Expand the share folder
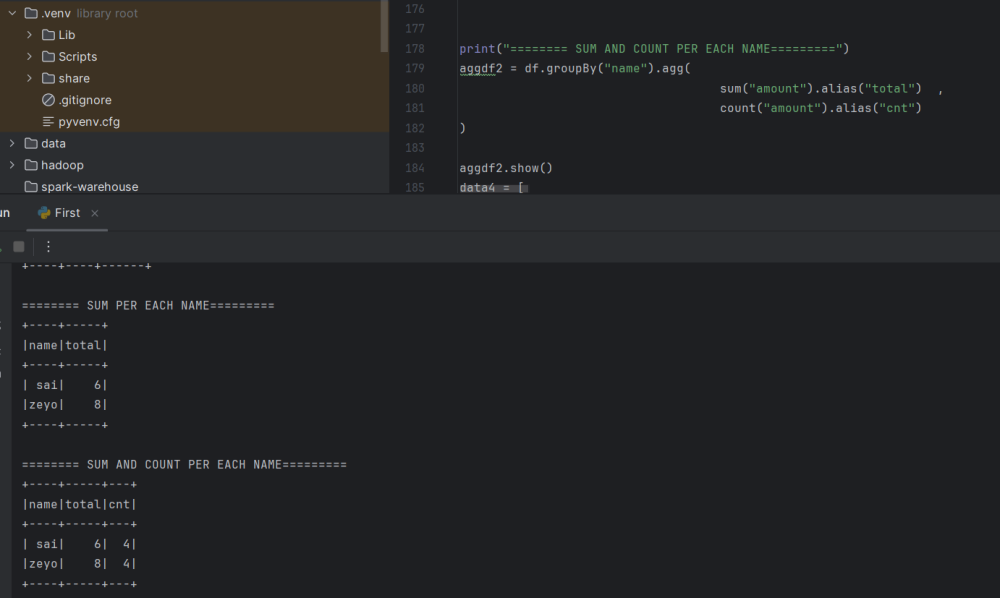This screenshot has width=1000, height=598. [x=29, y=78]
